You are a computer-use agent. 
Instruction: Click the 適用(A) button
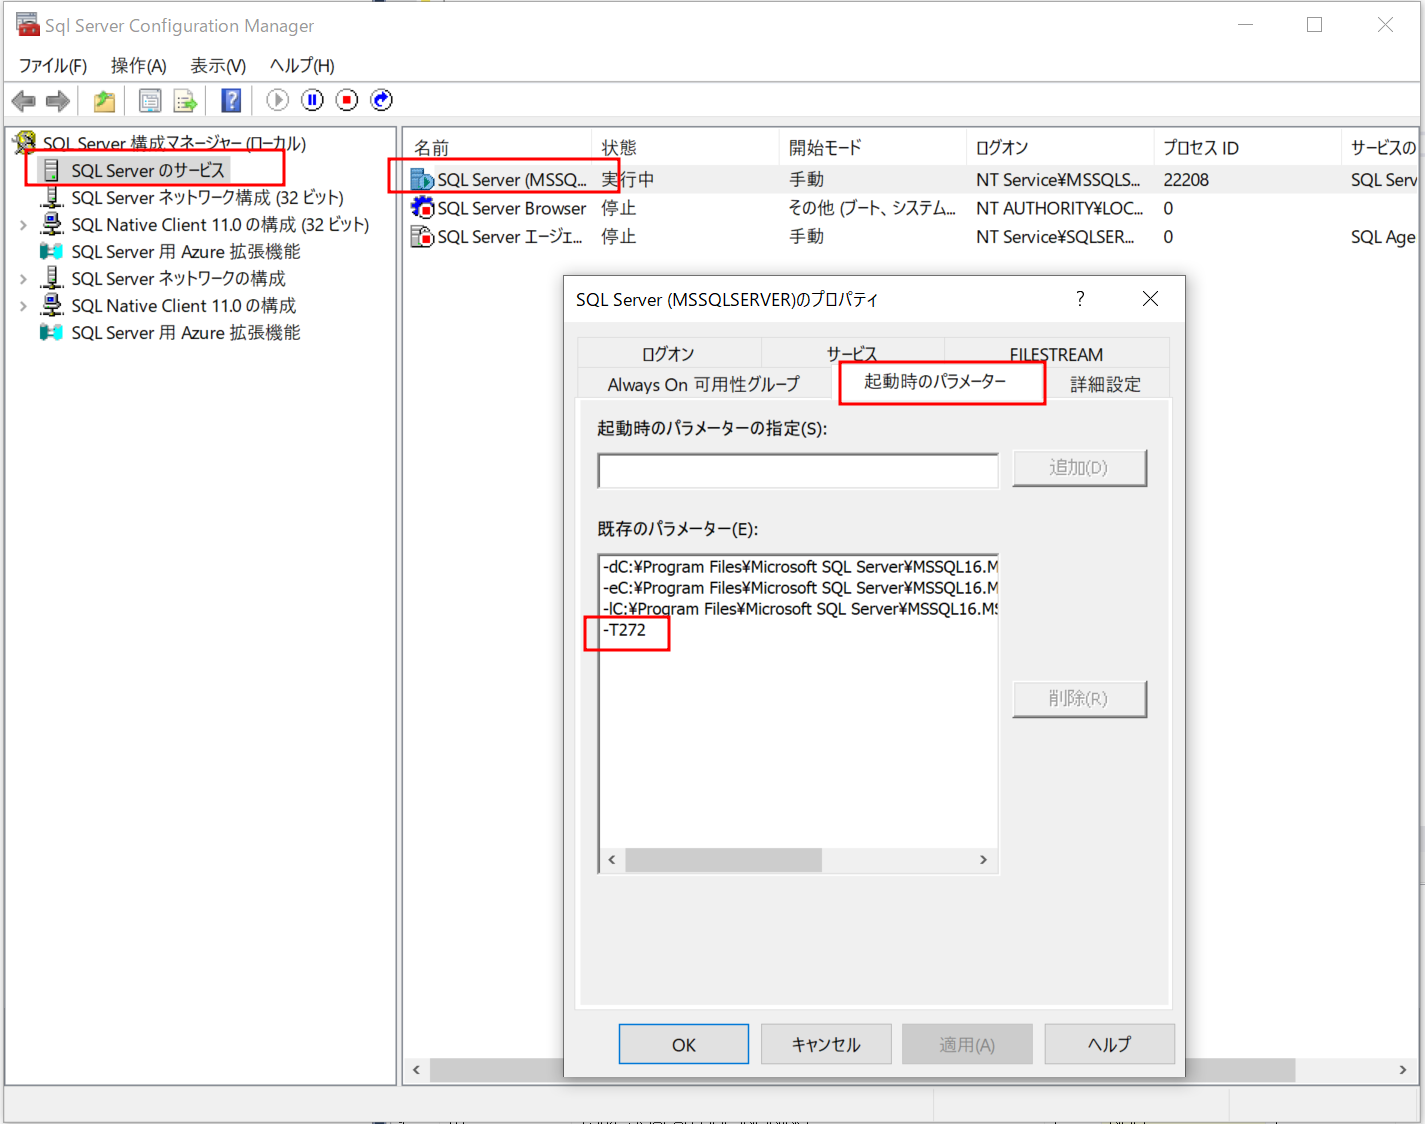[967, 1044]
